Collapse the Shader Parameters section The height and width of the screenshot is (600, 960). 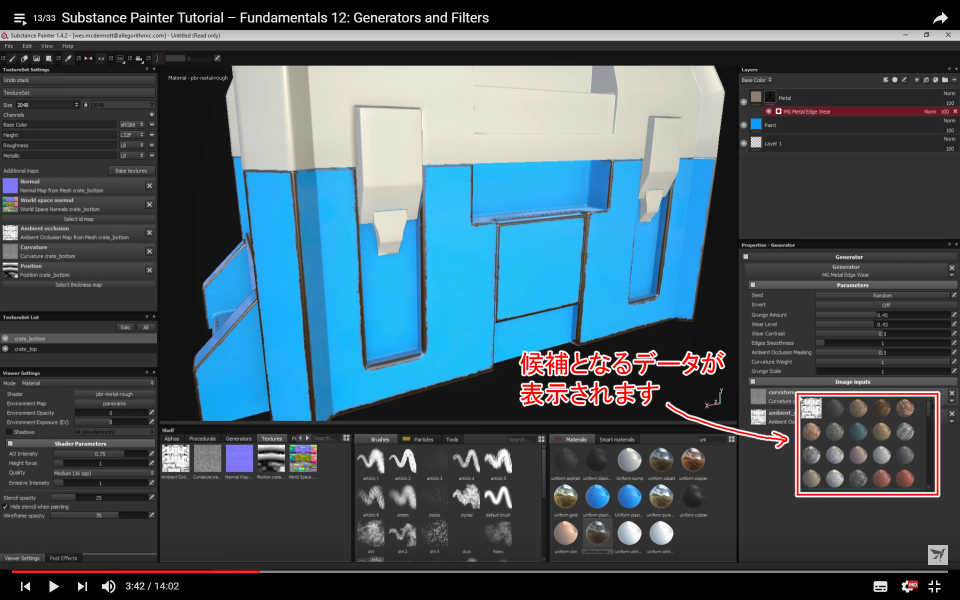(x=10, y=443)
